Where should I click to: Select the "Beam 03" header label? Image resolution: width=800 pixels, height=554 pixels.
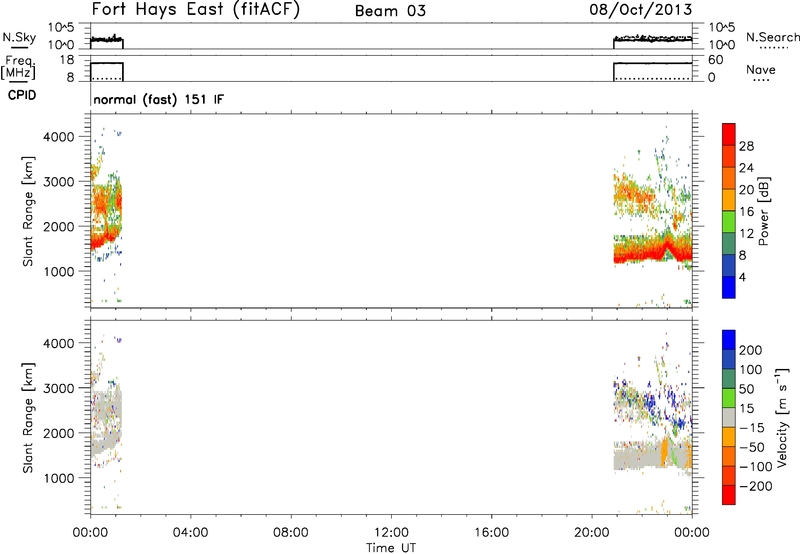point(390,11)
